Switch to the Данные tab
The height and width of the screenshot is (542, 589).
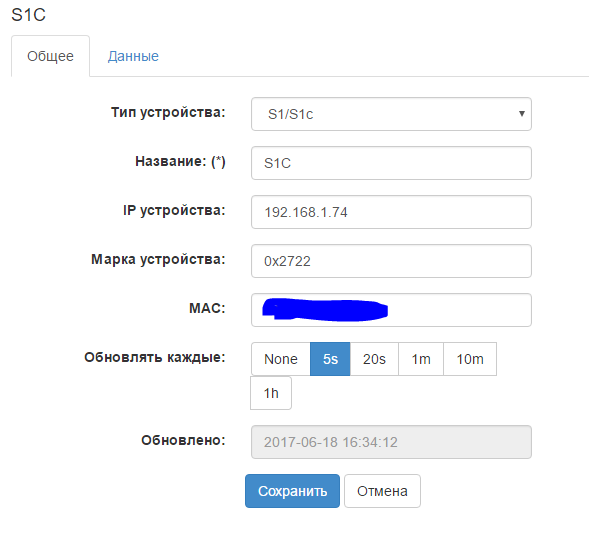[133, 56]
